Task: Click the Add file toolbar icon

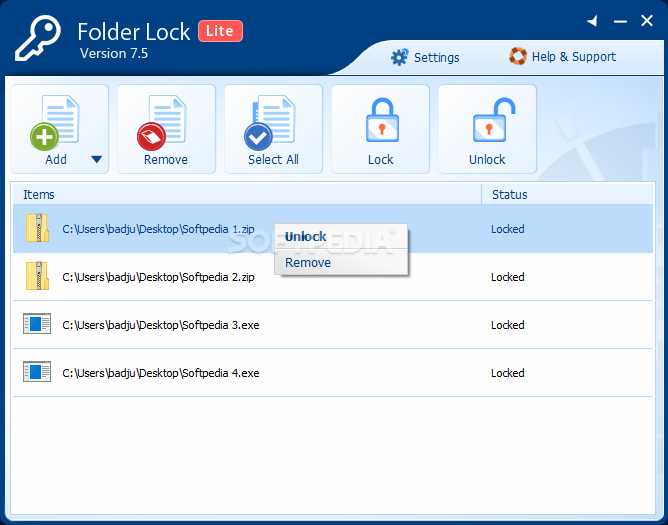Action: point(55,123)
